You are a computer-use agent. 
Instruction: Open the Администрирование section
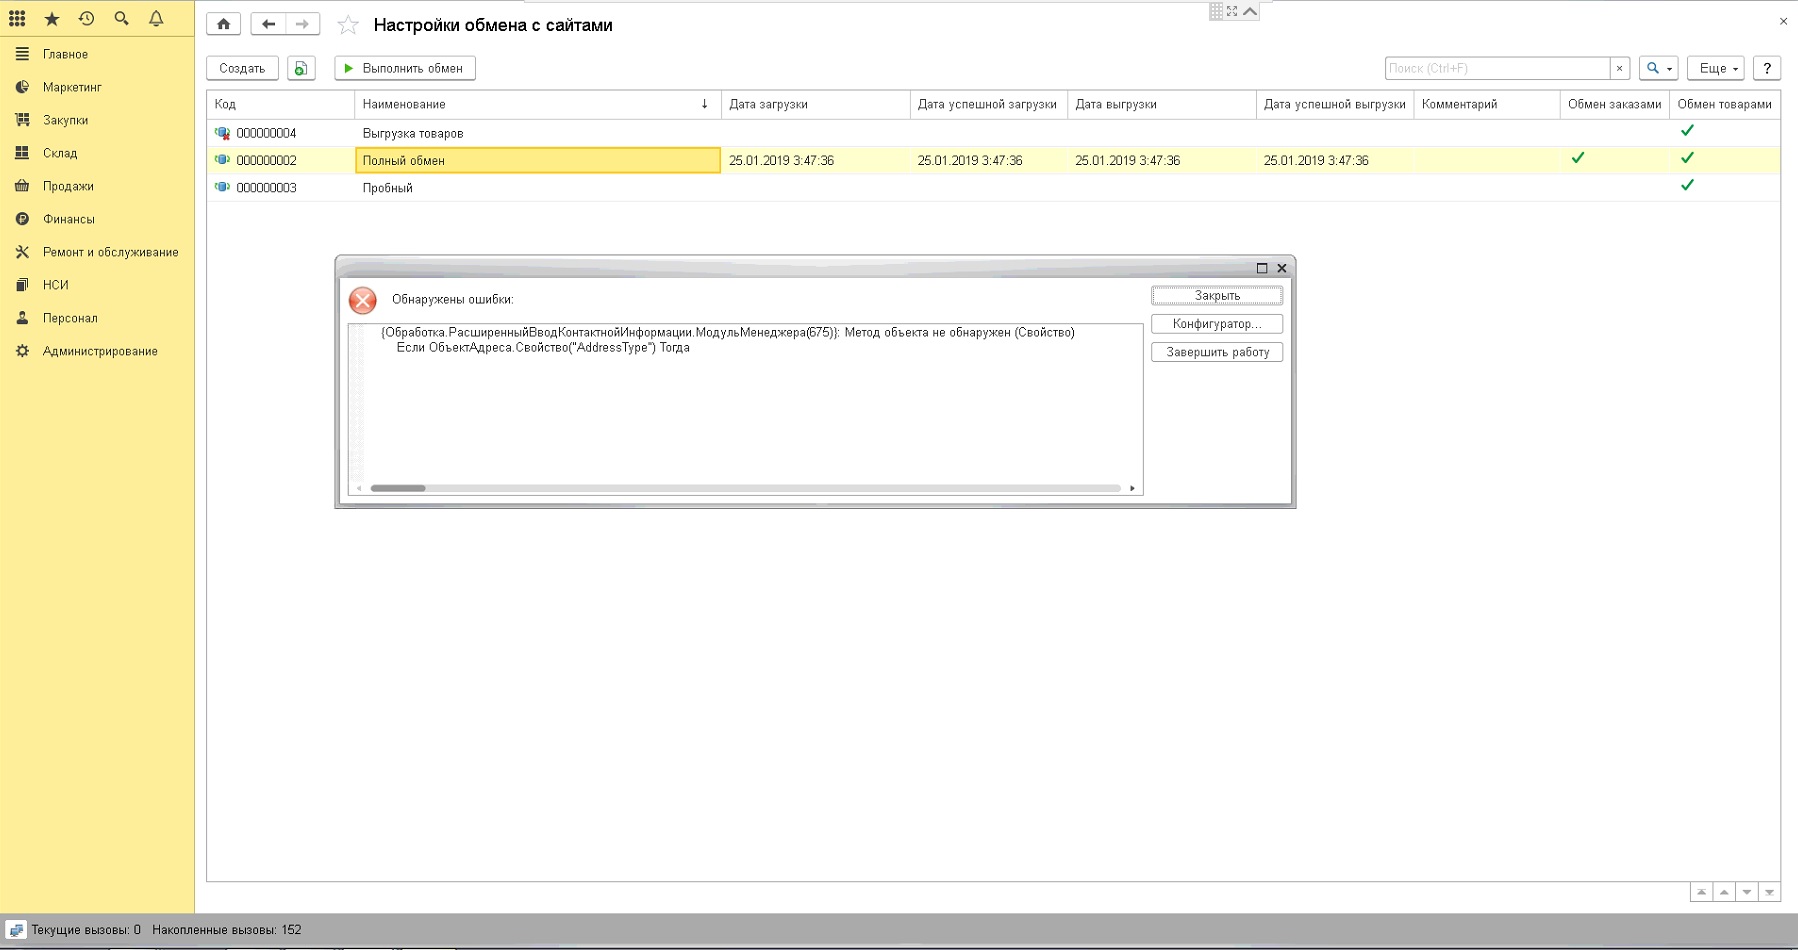click(x=100, y=351)
